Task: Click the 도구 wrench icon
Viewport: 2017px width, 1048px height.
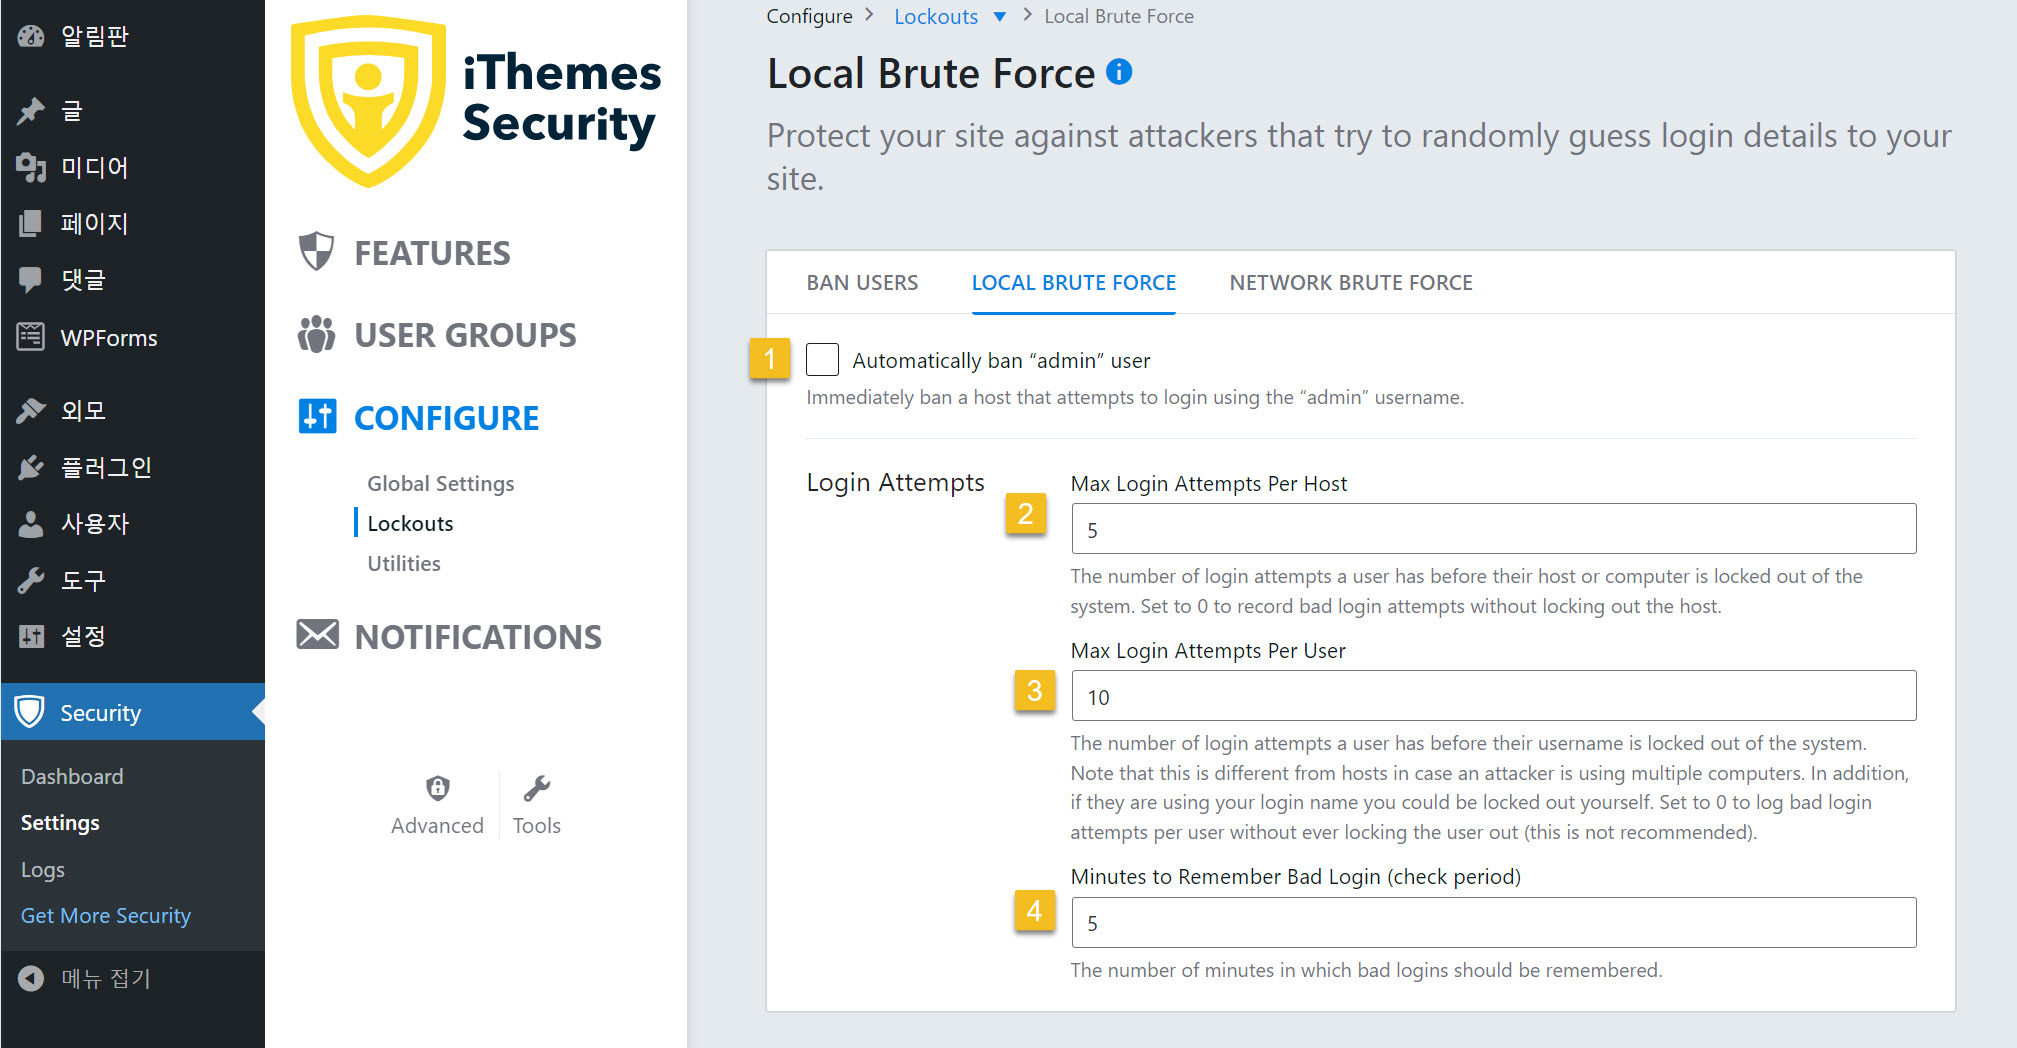Action: pos(31,581)
